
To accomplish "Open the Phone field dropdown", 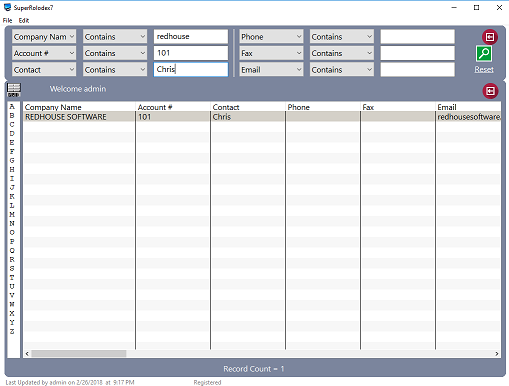I will click(x=271, y=37).
